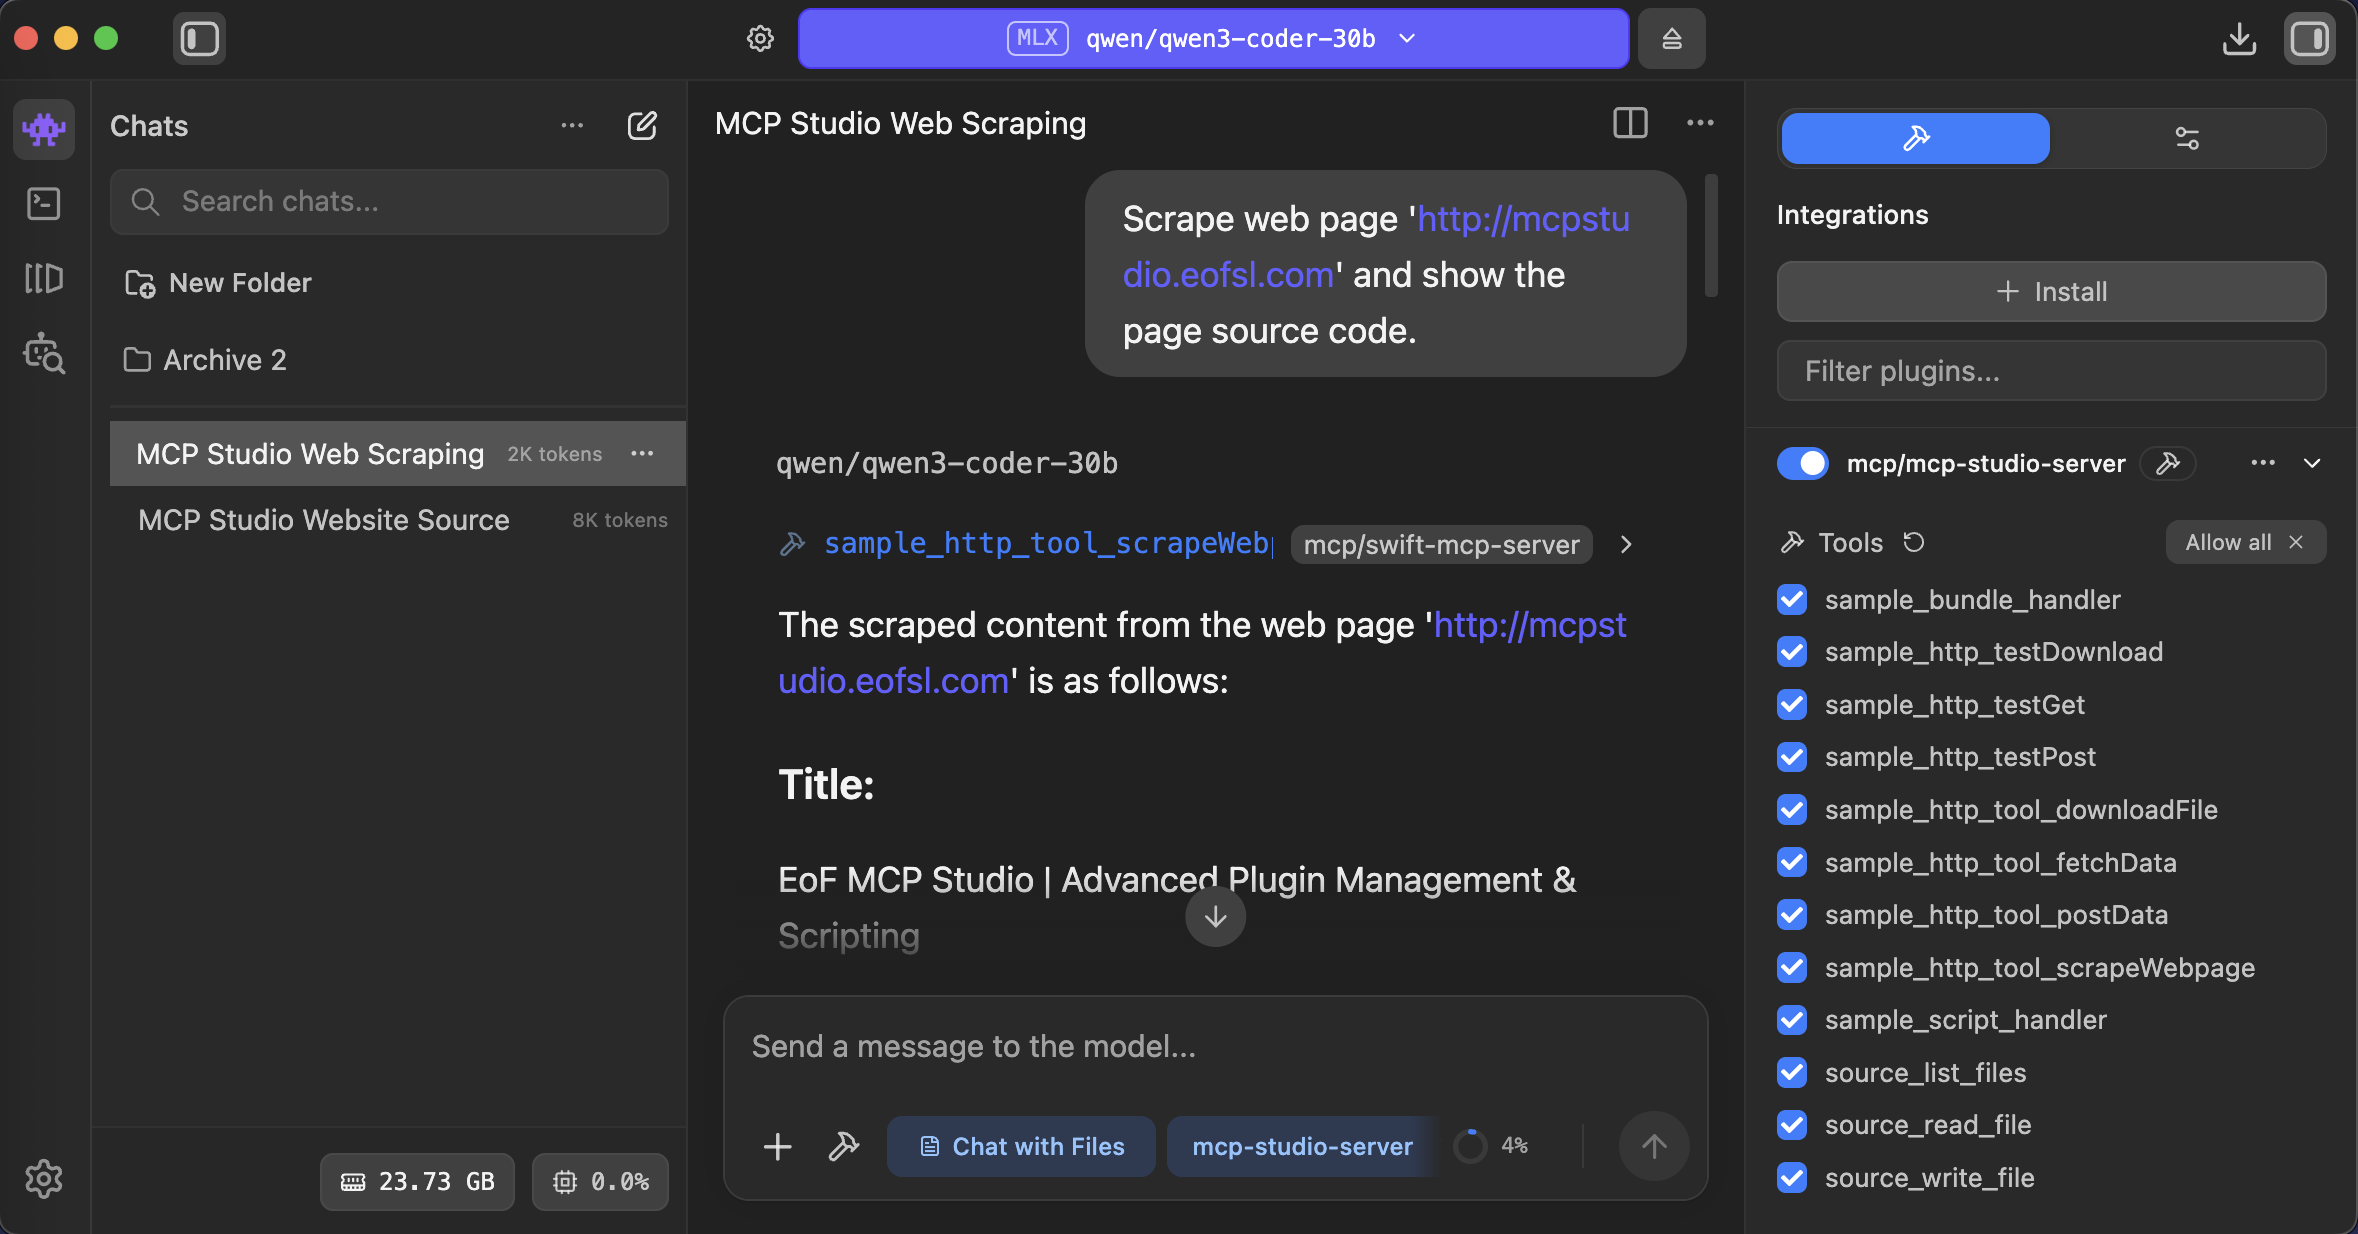Open the My Models library sidebar icon
2358x1234 pixels.
click(44, 278)
